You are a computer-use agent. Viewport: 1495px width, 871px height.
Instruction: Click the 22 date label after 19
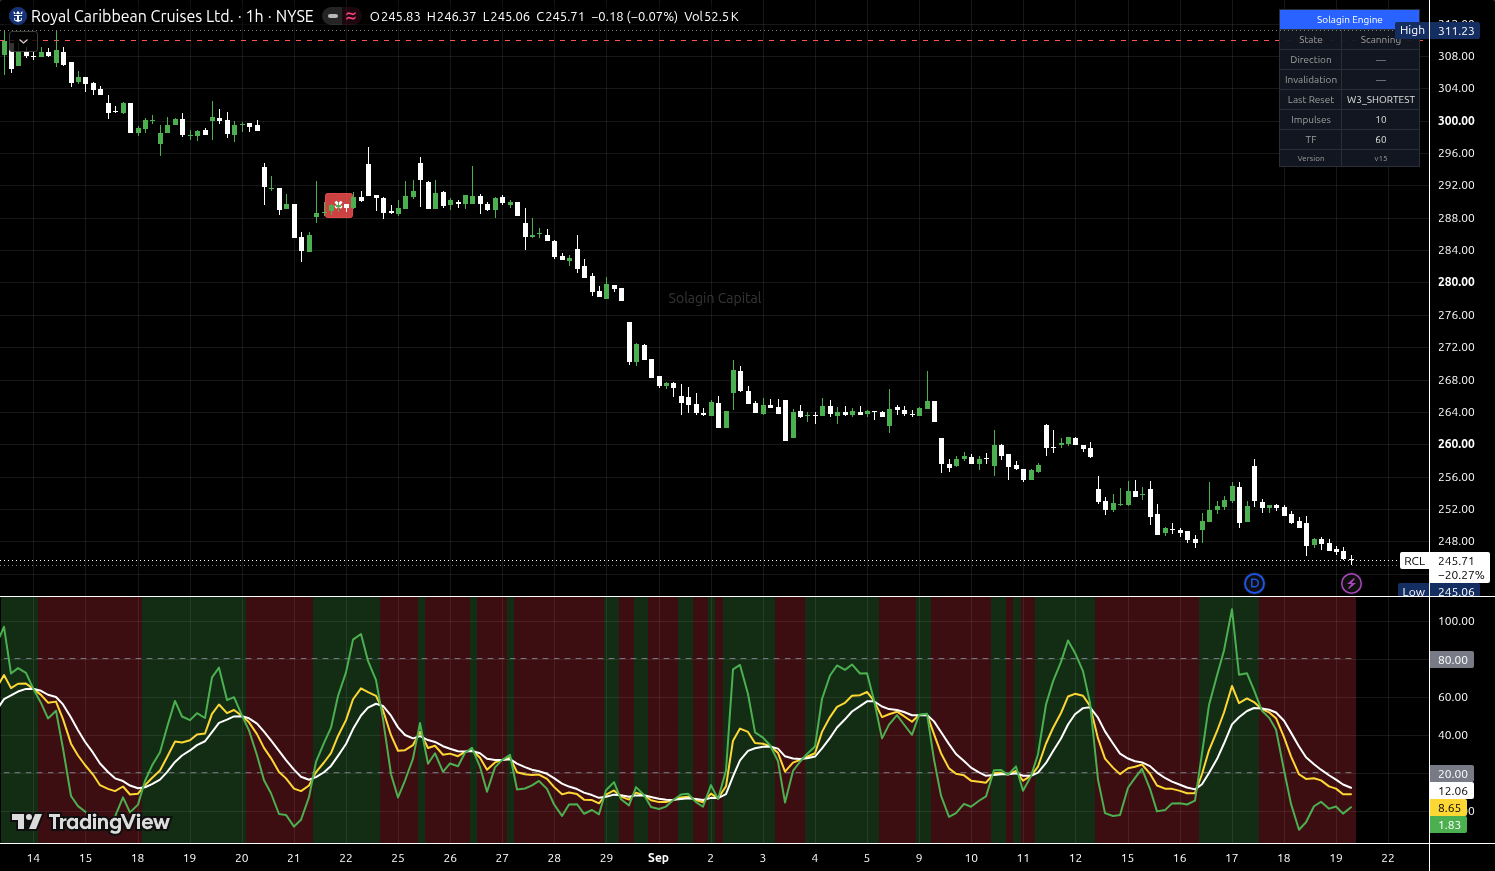coord(1388,858)
